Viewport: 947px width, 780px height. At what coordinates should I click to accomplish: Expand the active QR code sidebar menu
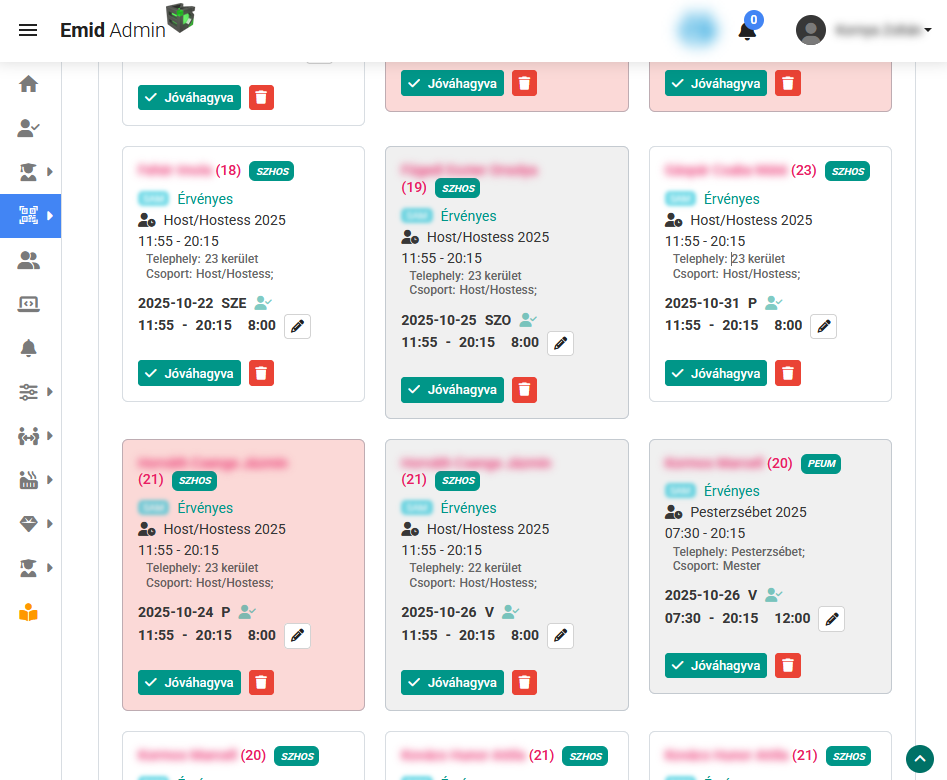coord(31,216)
